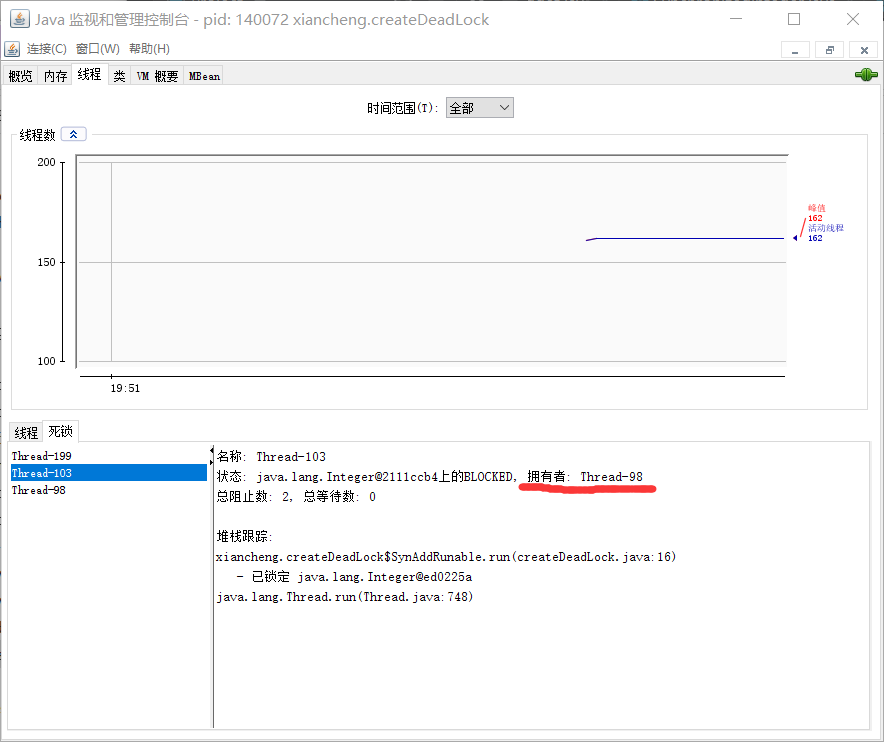Screen dimensions: 884x742
Task: Select Thread-98 in the deadlock list
Action: point(109,490)
